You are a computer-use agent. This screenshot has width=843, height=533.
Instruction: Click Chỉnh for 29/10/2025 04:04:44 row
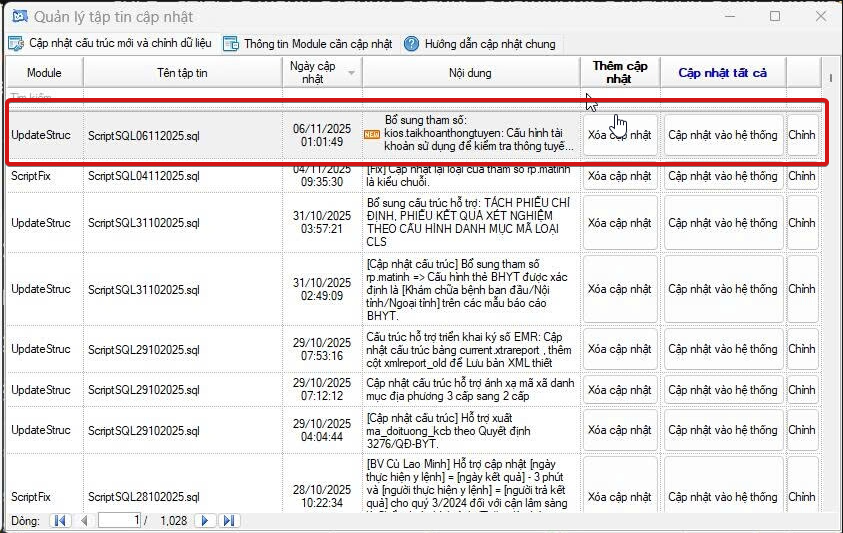(x=802, y=430)
